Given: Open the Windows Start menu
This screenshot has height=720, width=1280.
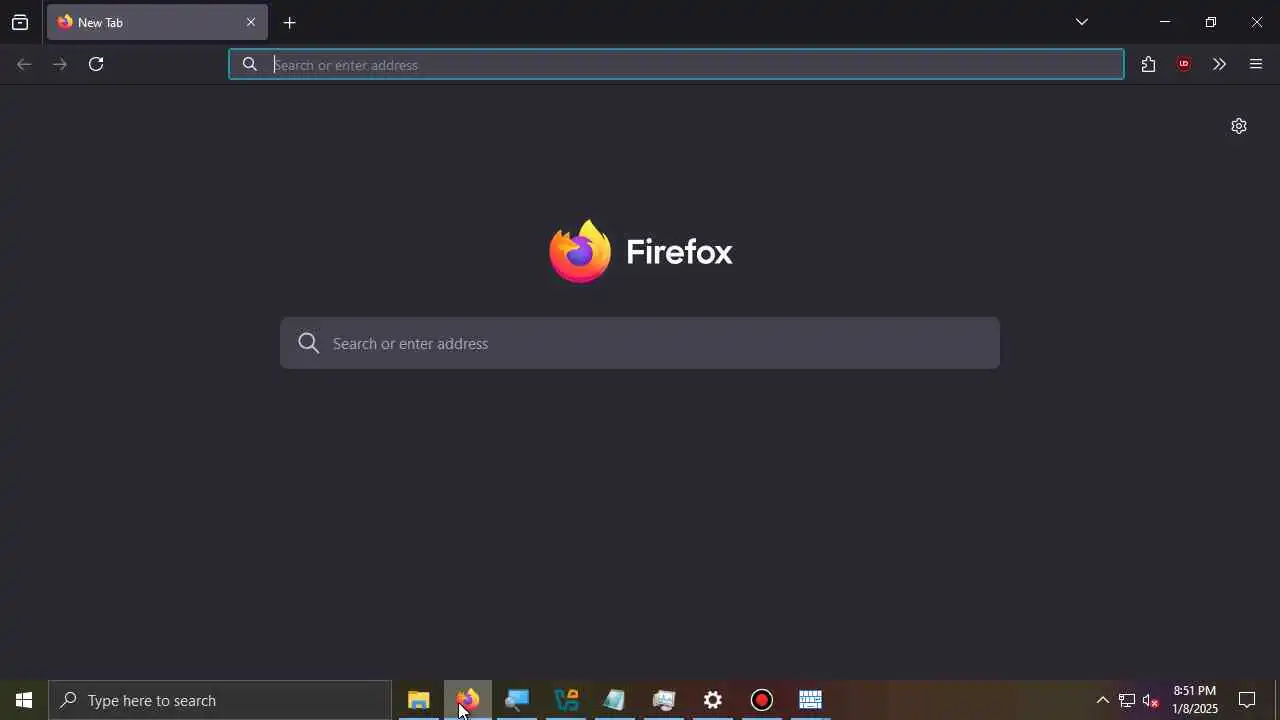Looking at the screenshot, I should 24,700.
